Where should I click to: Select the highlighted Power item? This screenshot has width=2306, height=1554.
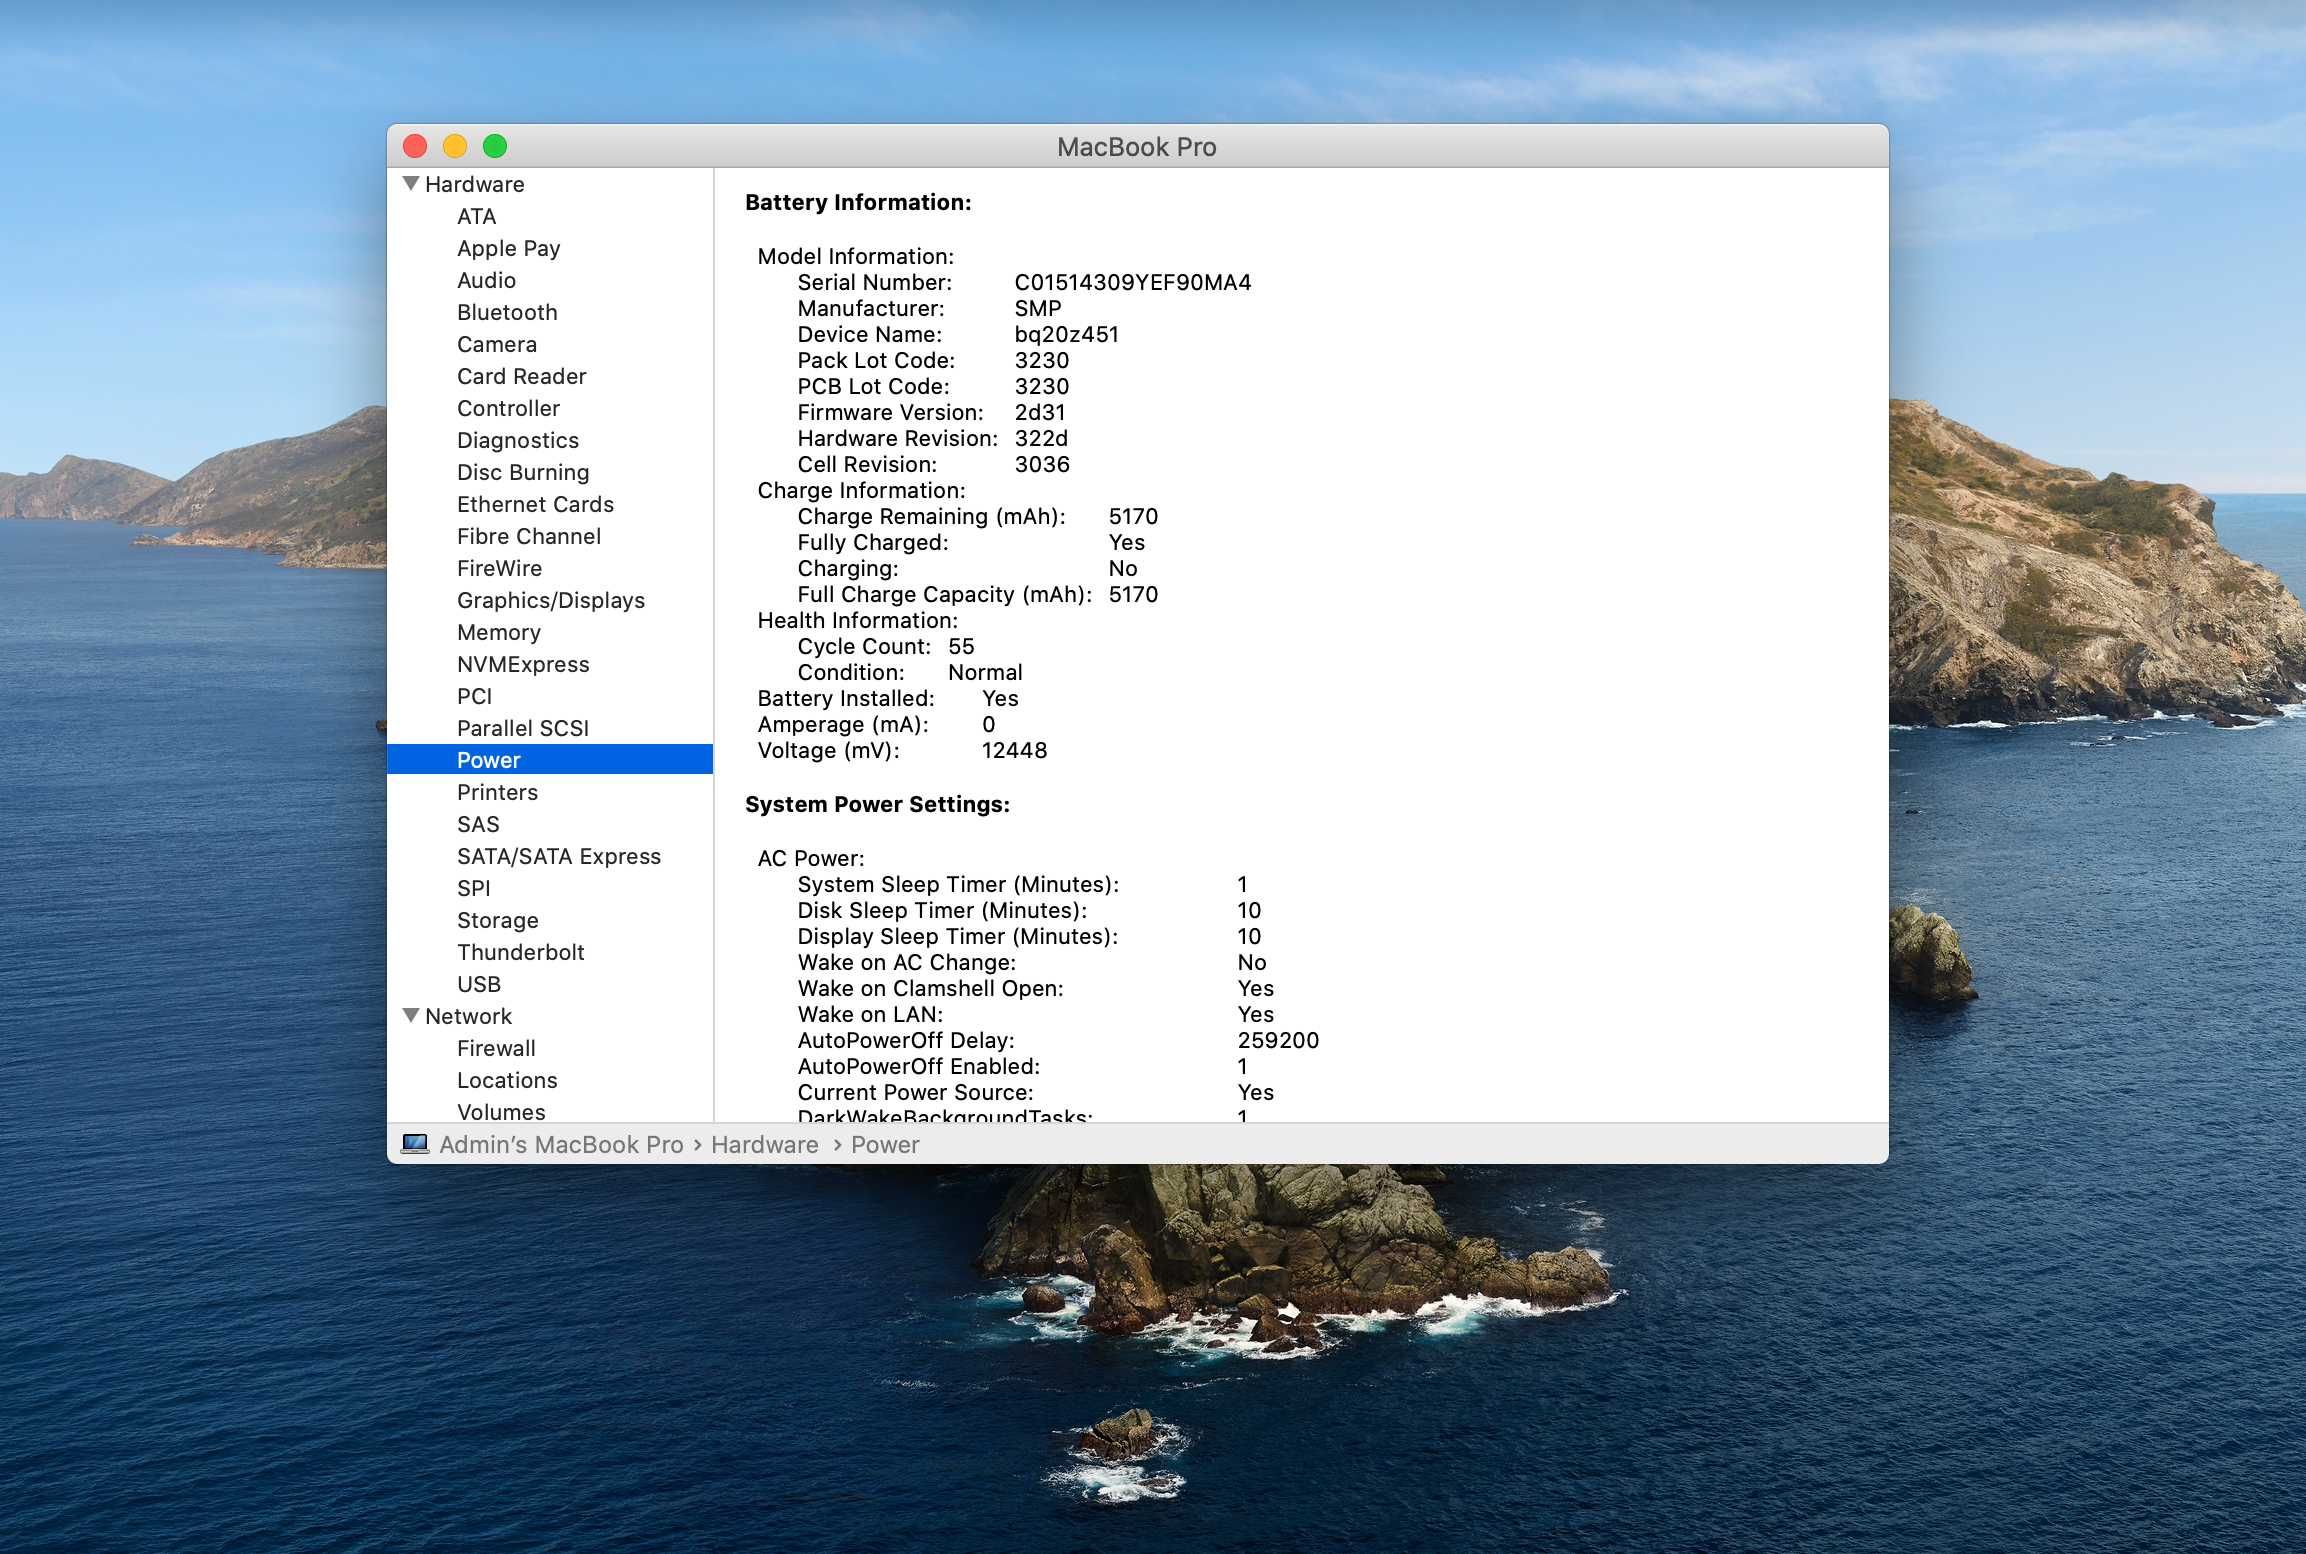(550, 760)
